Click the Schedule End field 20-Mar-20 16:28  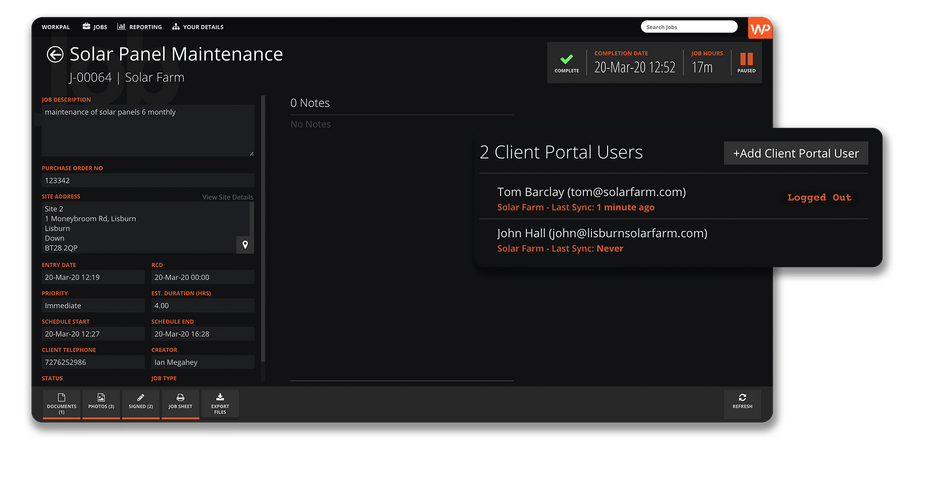[203, 334]
